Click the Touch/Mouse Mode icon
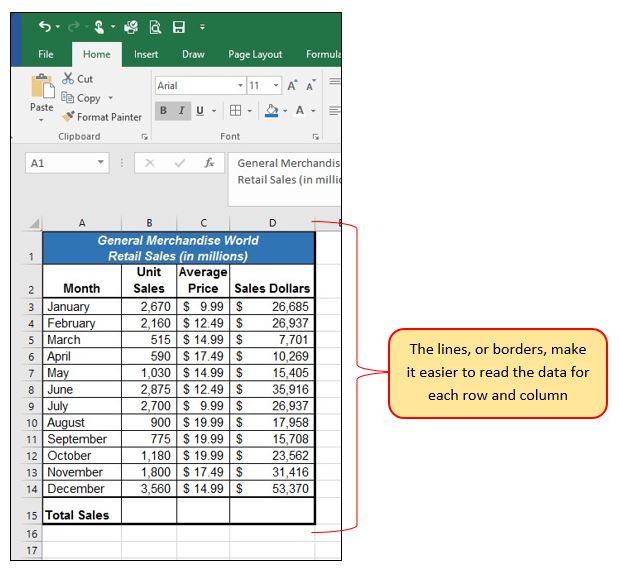This screenshot has height=577, width=619. tap(99, 27)
